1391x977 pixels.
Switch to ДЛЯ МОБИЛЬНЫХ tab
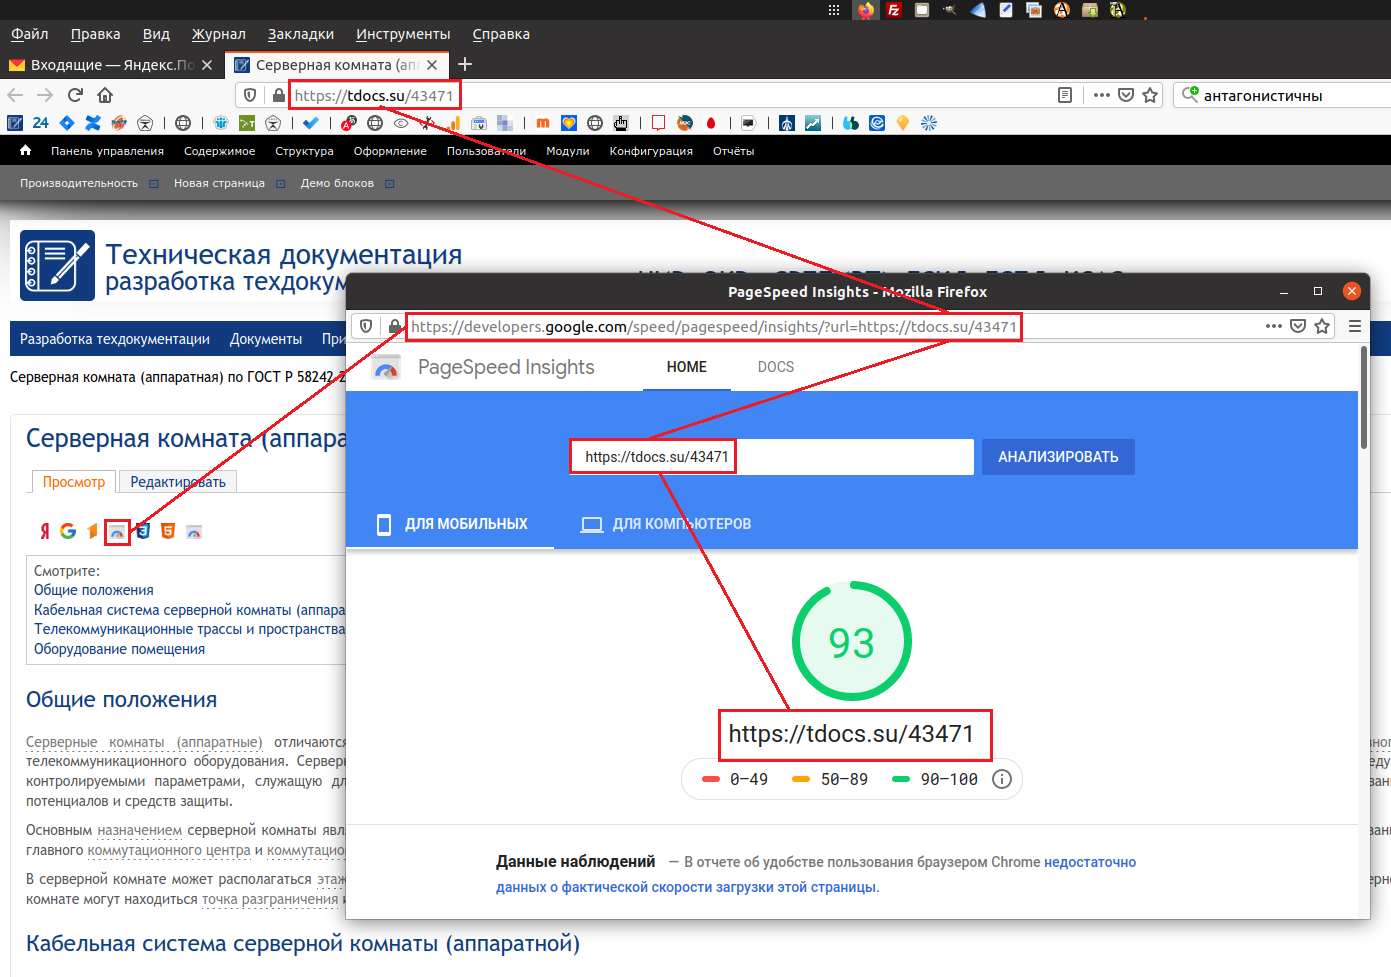450,524
